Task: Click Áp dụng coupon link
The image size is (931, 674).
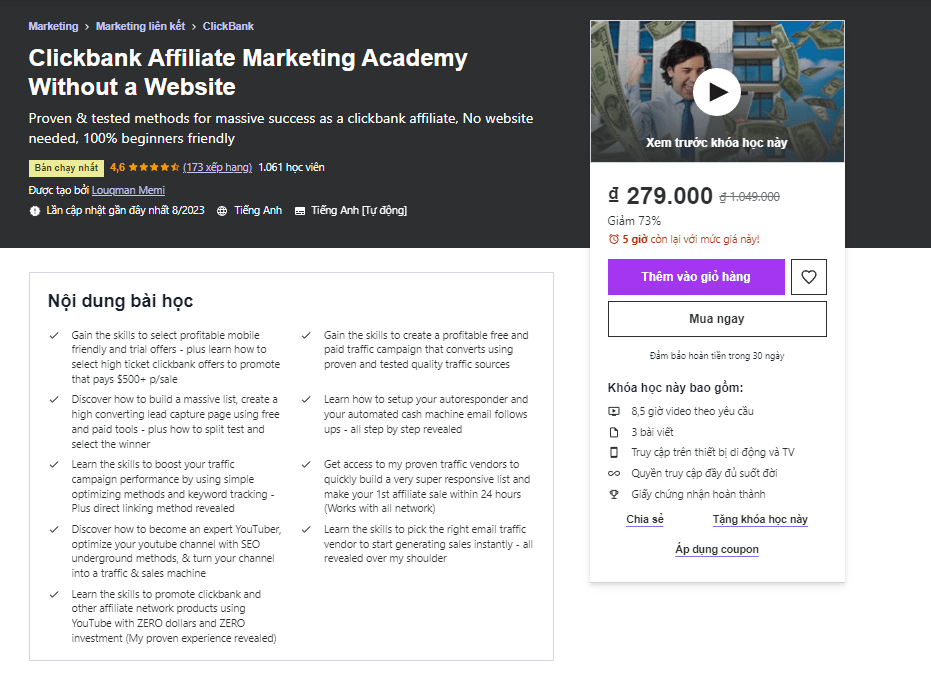Action: click(717, 549)
